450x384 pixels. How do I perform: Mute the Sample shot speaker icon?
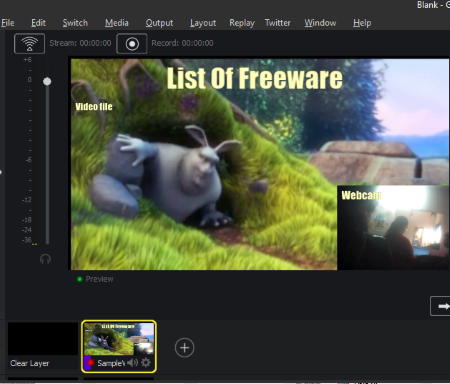click(x=132, y=363)
